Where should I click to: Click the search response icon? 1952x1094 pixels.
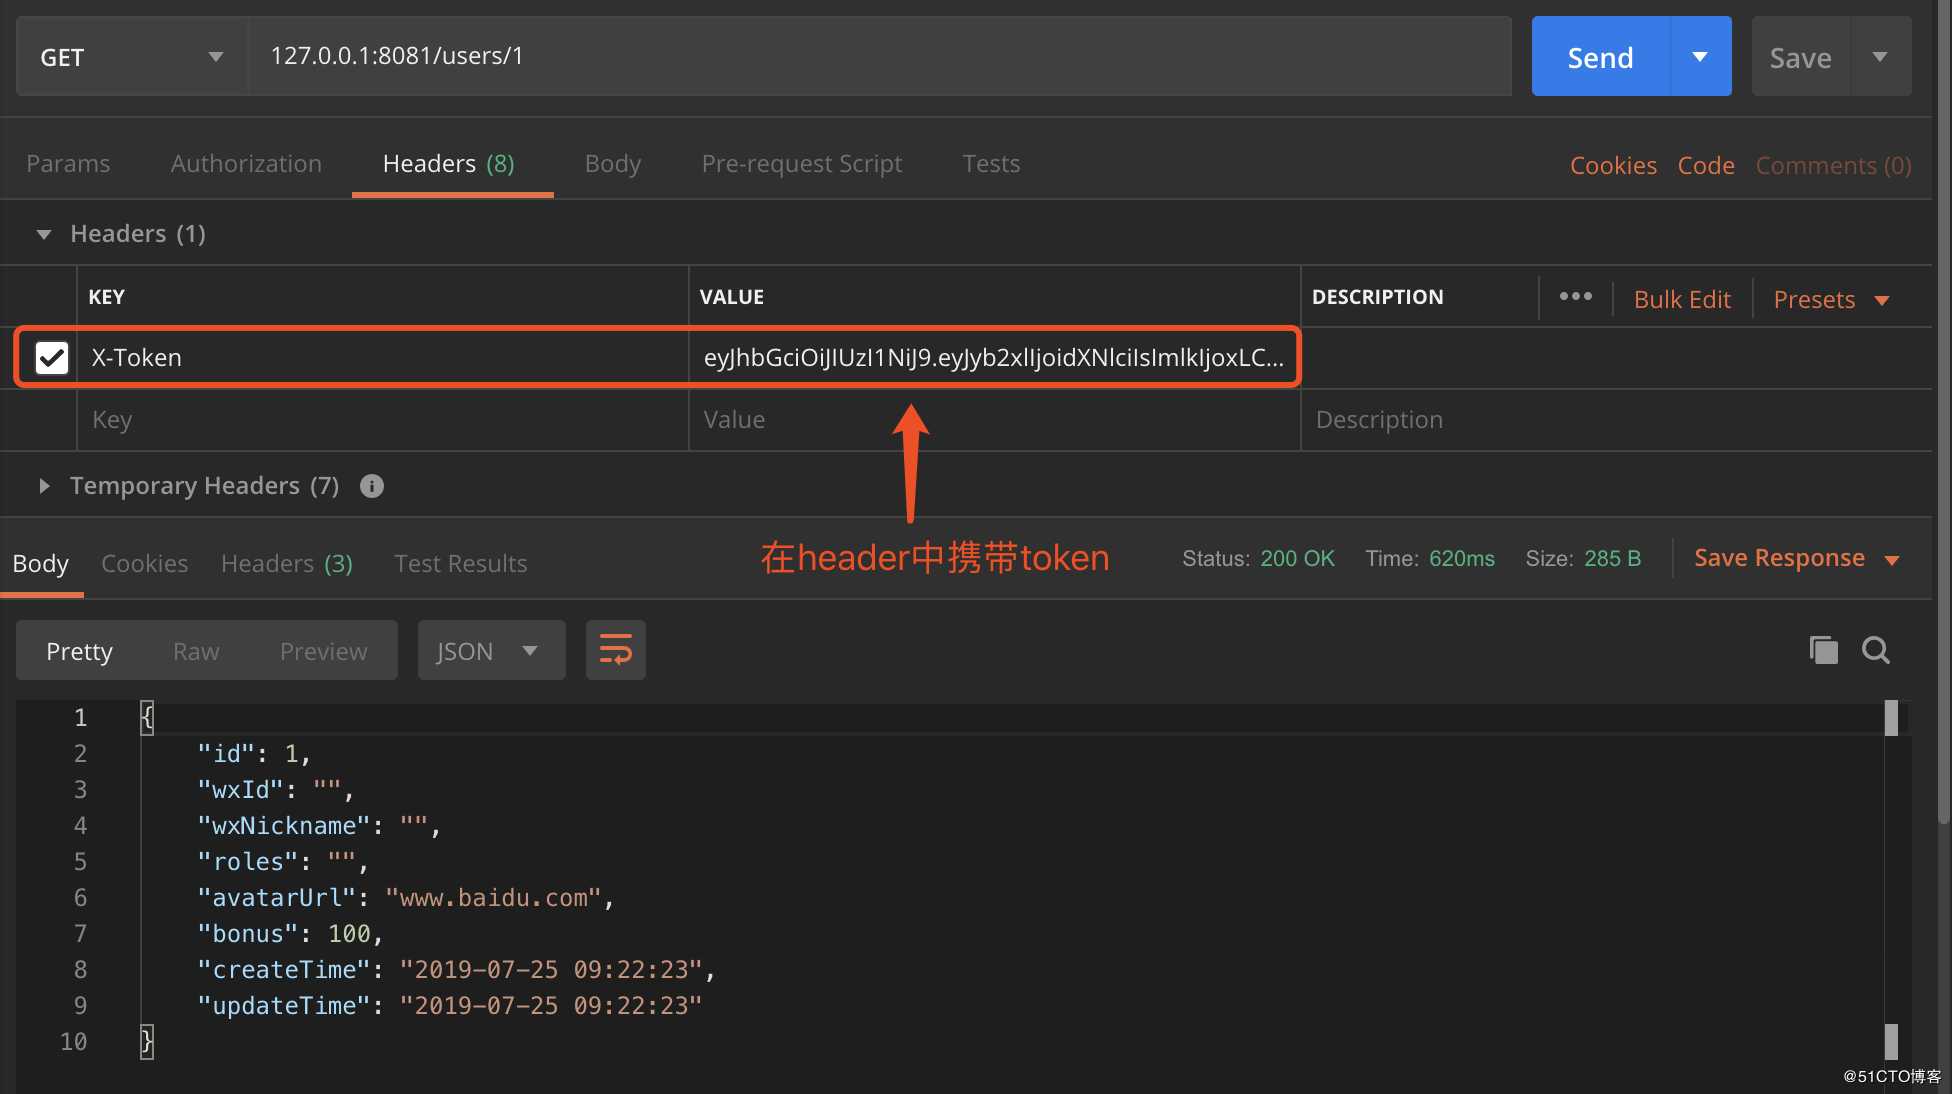[x=1877, y=650]
